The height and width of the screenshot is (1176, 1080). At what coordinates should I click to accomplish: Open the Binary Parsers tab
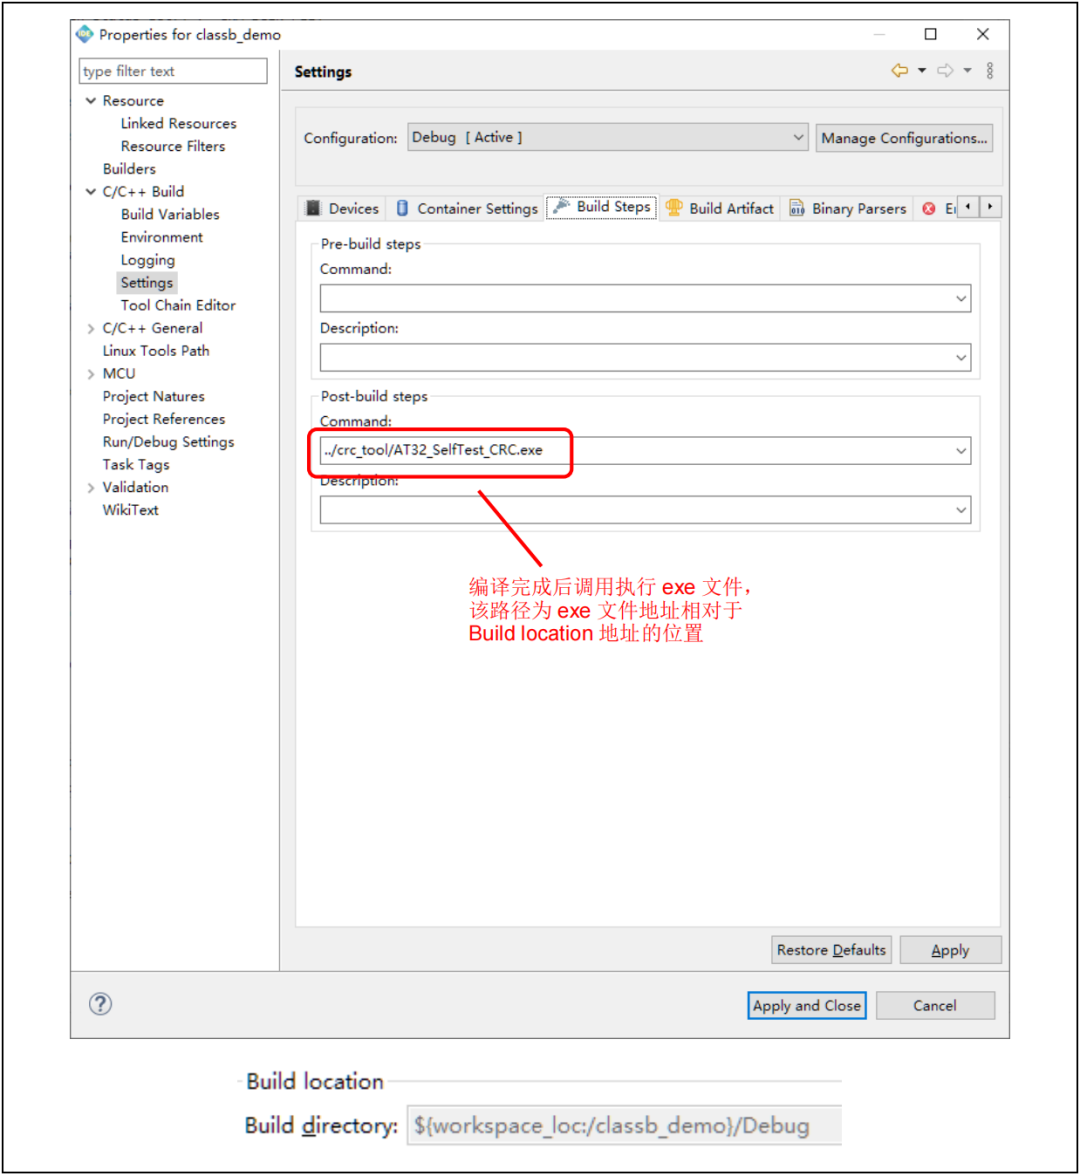pyautogui.click(x=848, y=208)
